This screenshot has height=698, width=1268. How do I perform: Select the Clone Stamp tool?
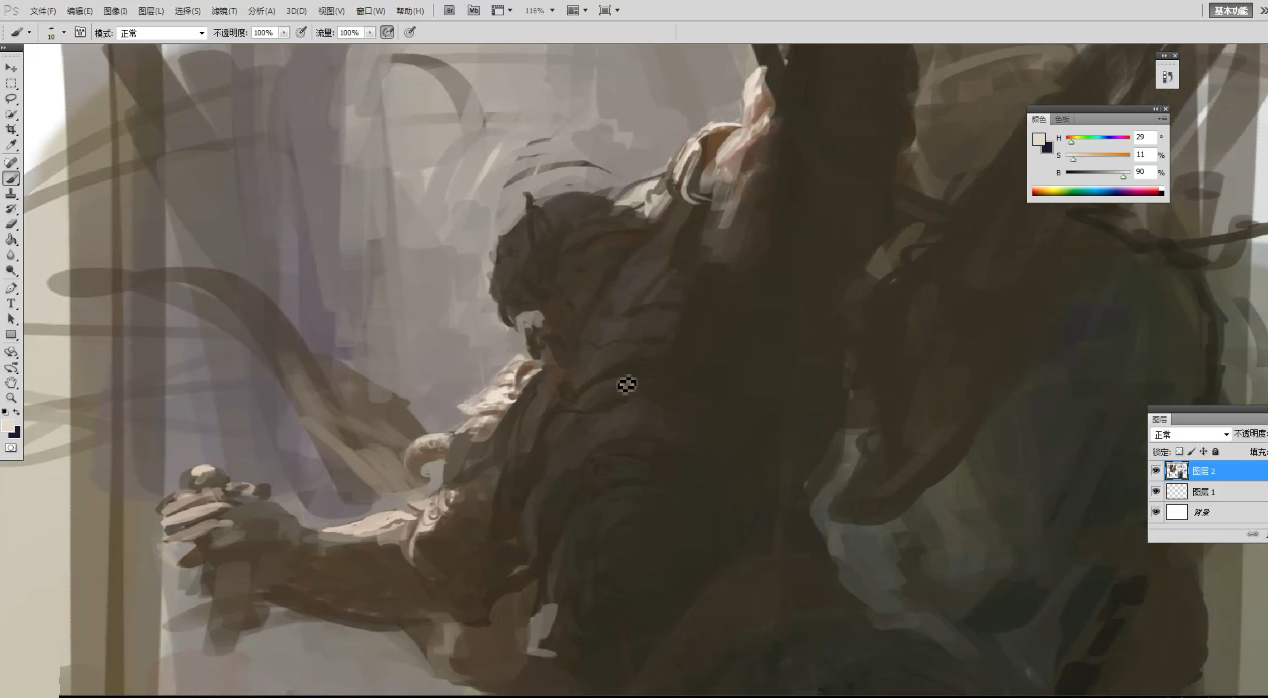coord(12,193)
